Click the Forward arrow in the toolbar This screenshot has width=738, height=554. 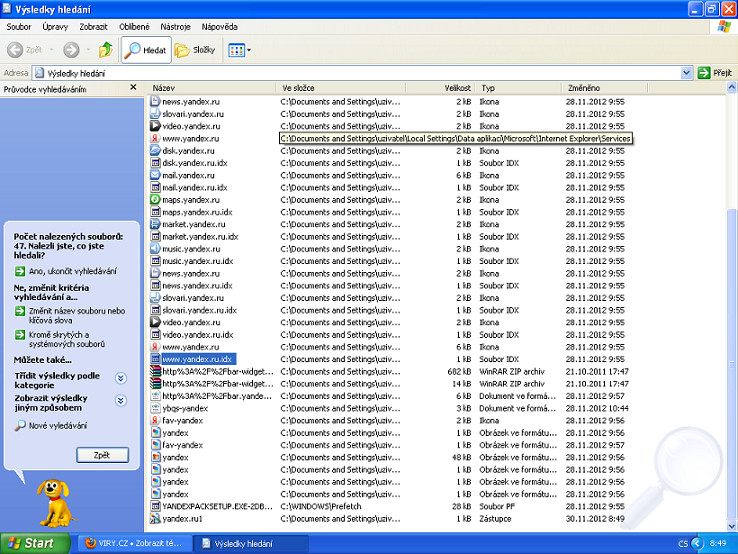tap(70, 50)
